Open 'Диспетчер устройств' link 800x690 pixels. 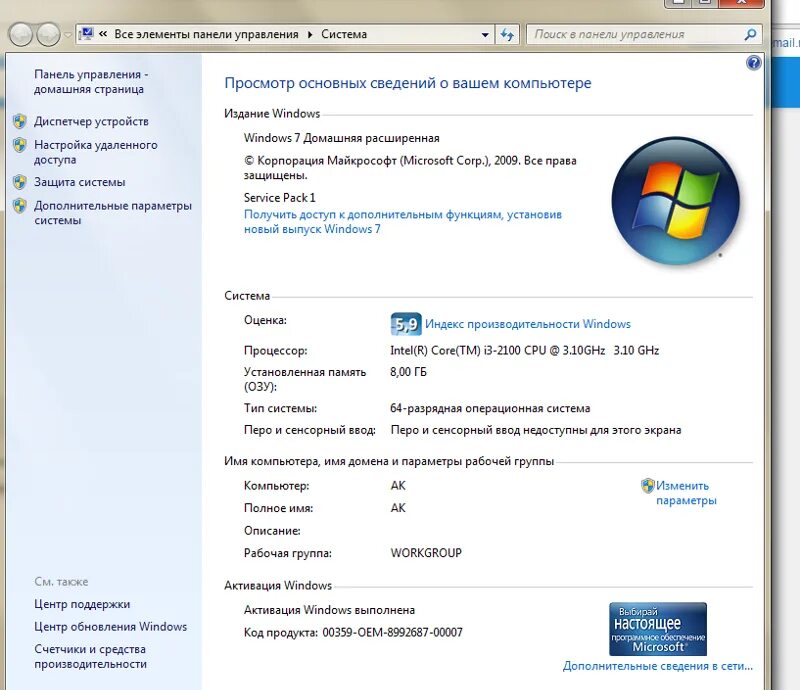(x=91, y=121)
